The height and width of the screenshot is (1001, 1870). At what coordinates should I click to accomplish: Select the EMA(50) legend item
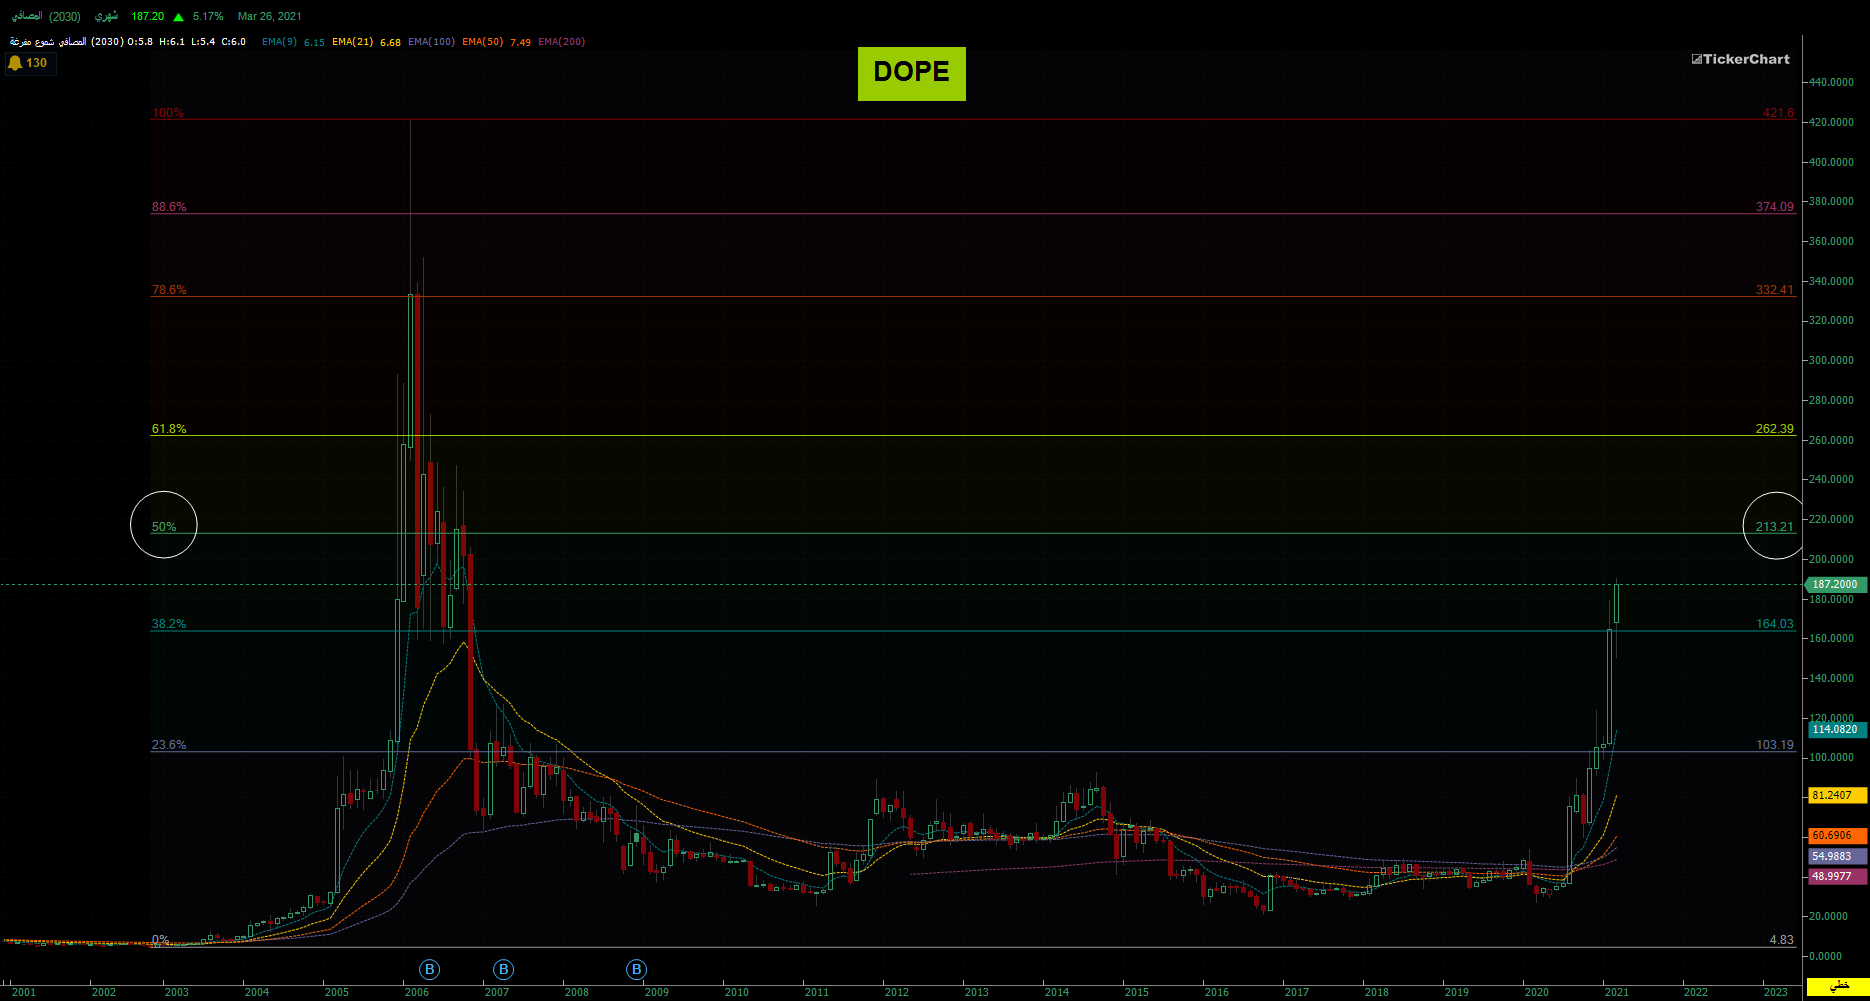coord(483,42)
